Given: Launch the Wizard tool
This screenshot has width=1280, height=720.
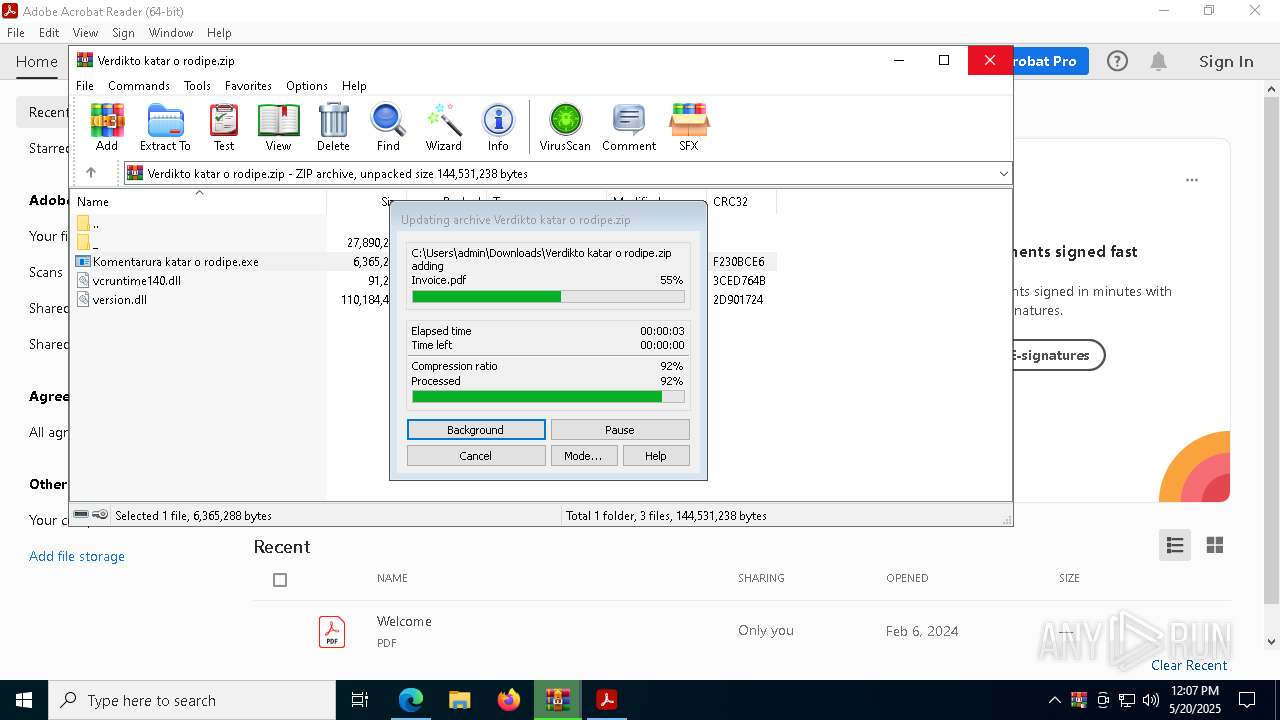Looking at the screenshot, I should pos(443,127).
